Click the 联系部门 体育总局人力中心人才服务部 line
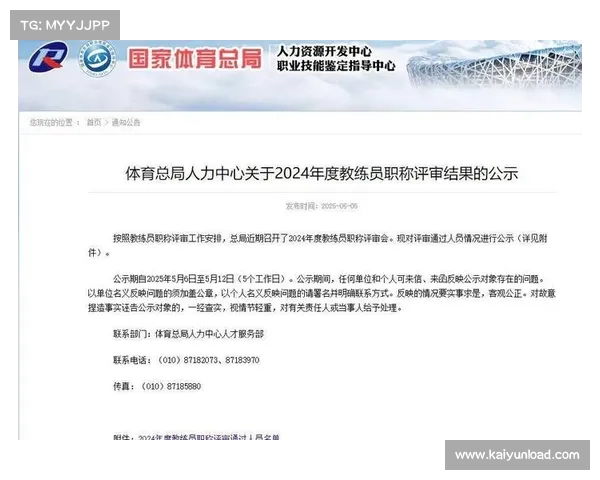 188,334
